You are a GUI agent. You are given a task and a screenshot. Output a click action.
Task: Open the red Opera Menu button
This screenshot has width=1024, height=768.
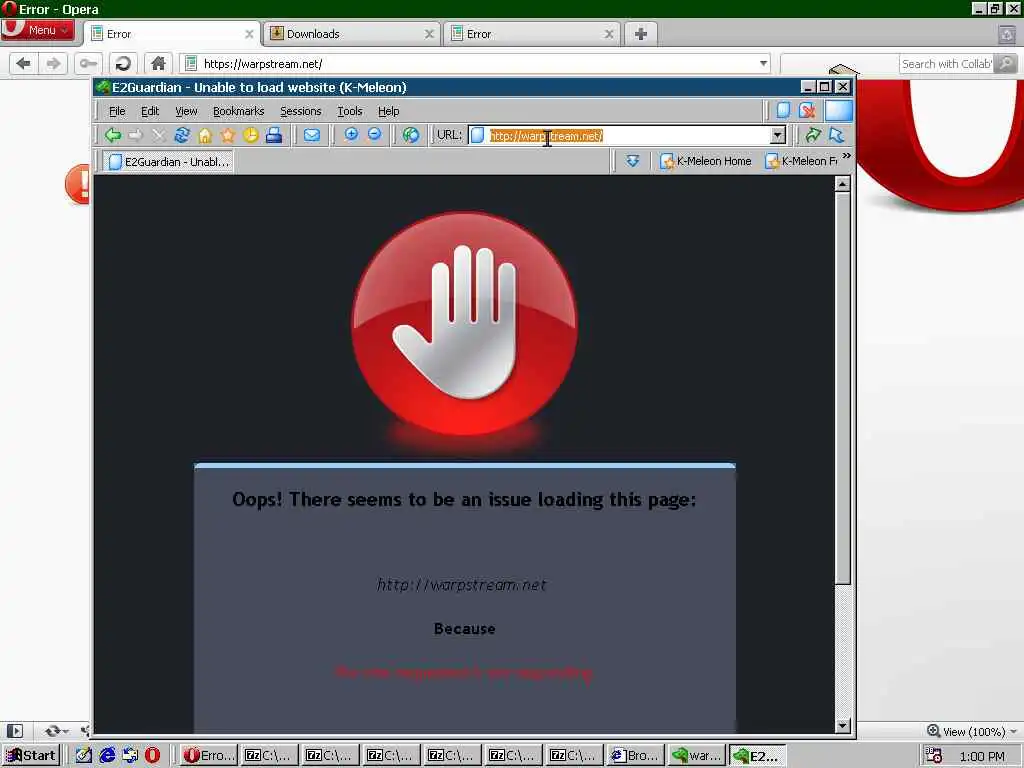coord(37,29)
